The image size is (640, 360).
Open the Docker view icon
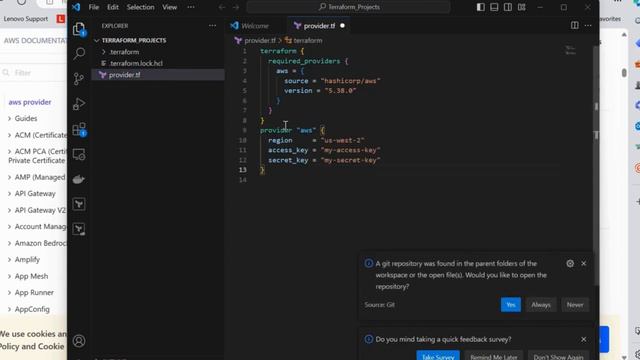pyautogui.click(x=79, y=179)
